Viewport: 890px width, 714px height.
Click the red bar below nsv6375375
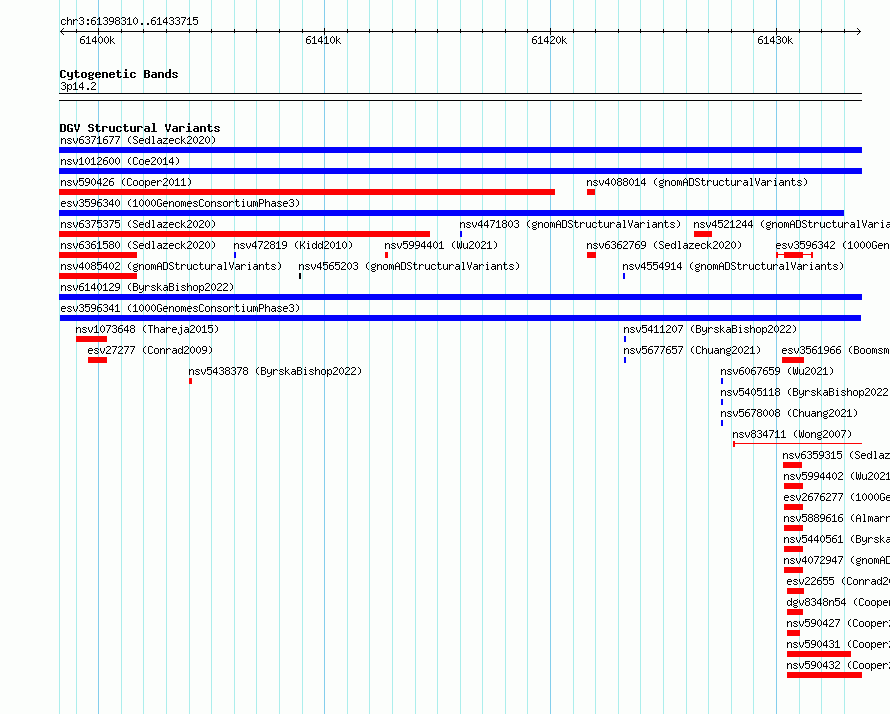coord(245,234)
